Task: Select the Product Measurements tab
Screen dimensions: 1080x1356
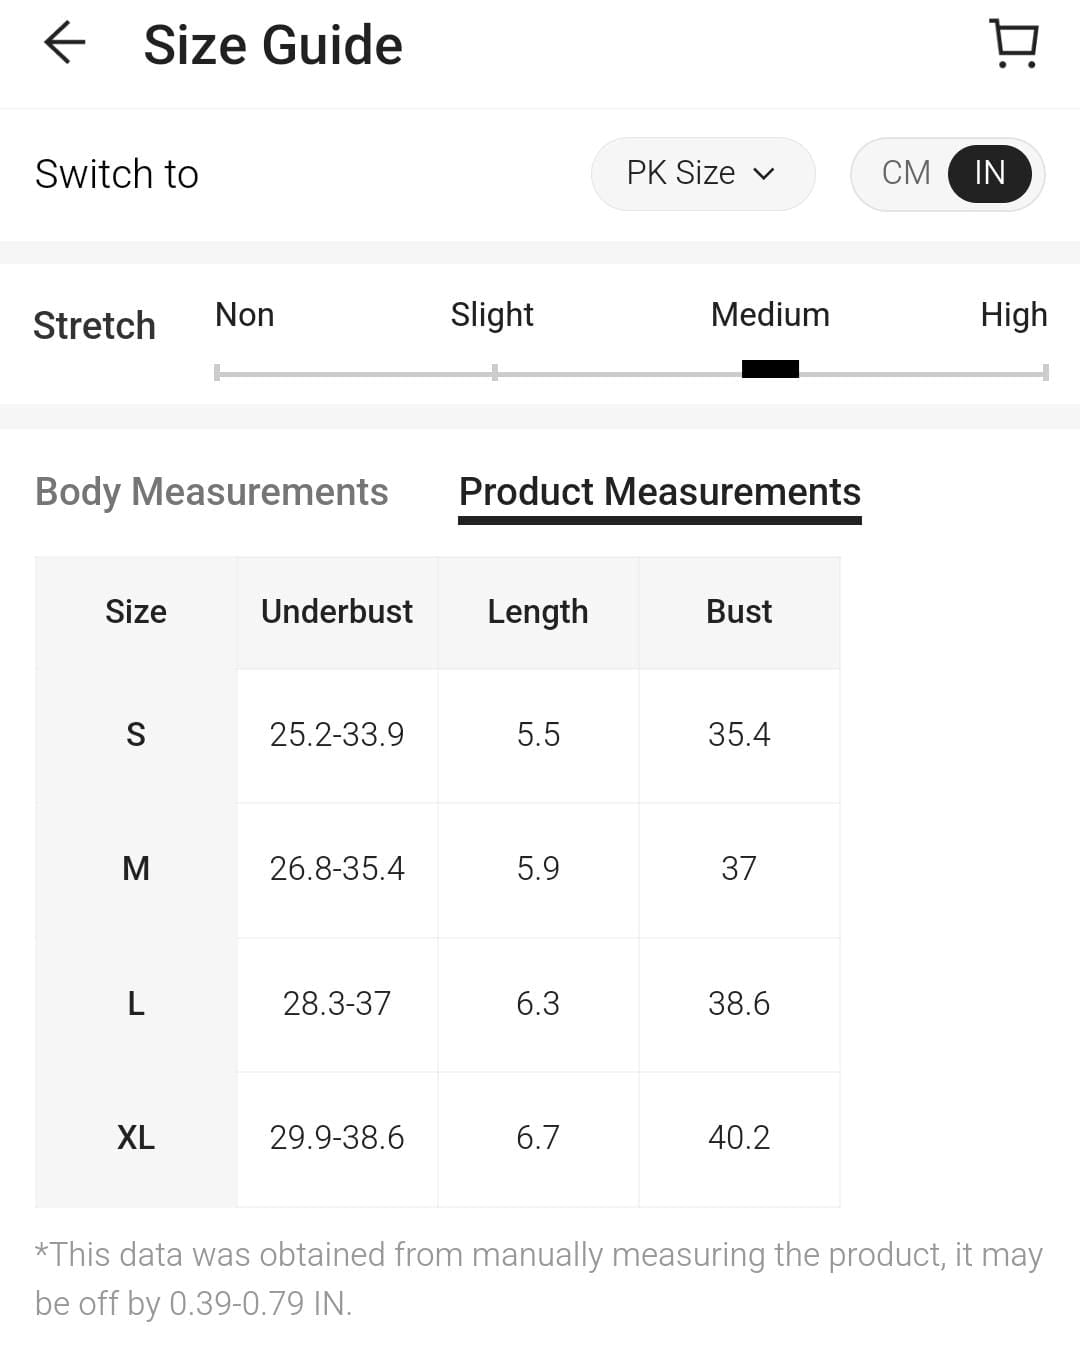Action: point(659,492)
